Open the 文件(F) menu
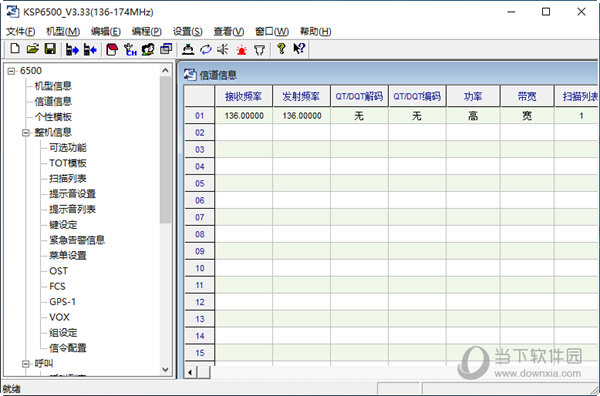This screenshot has height=396, width=600. (21, 31)
